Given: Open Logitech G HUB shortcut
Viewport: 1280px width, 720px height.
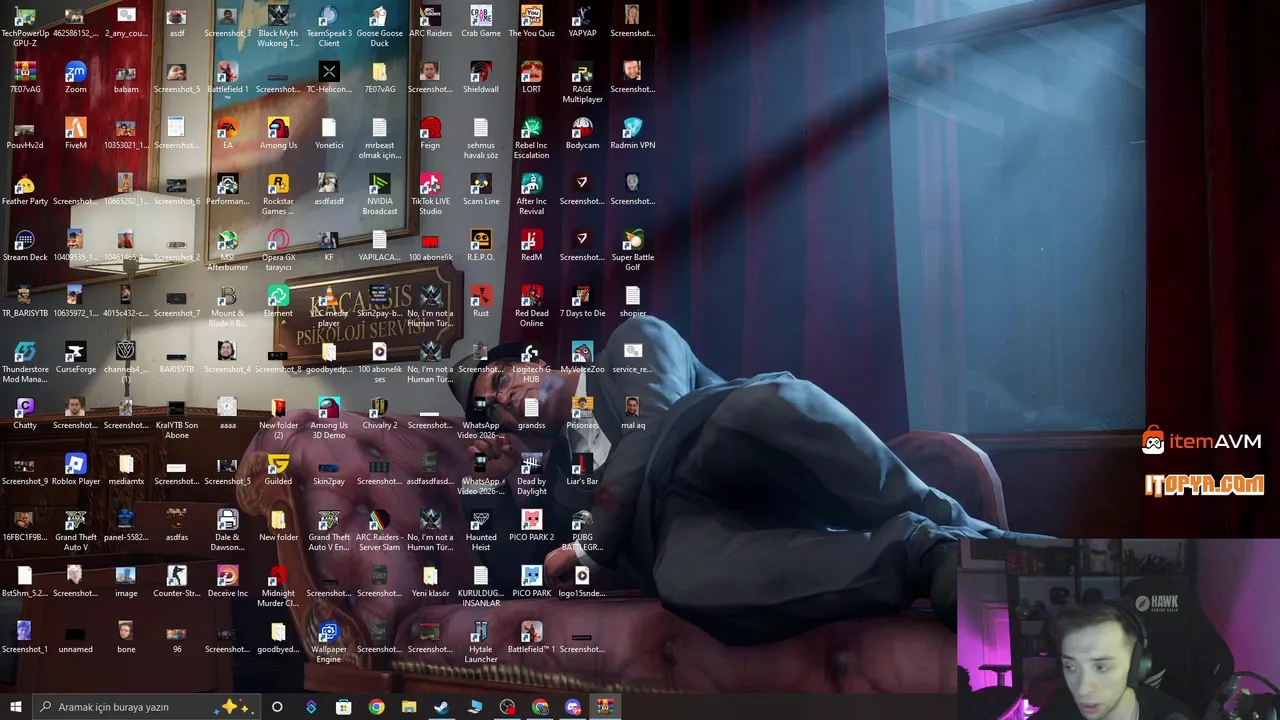Looking at the screenshot, I should click(x=532, y=362).
